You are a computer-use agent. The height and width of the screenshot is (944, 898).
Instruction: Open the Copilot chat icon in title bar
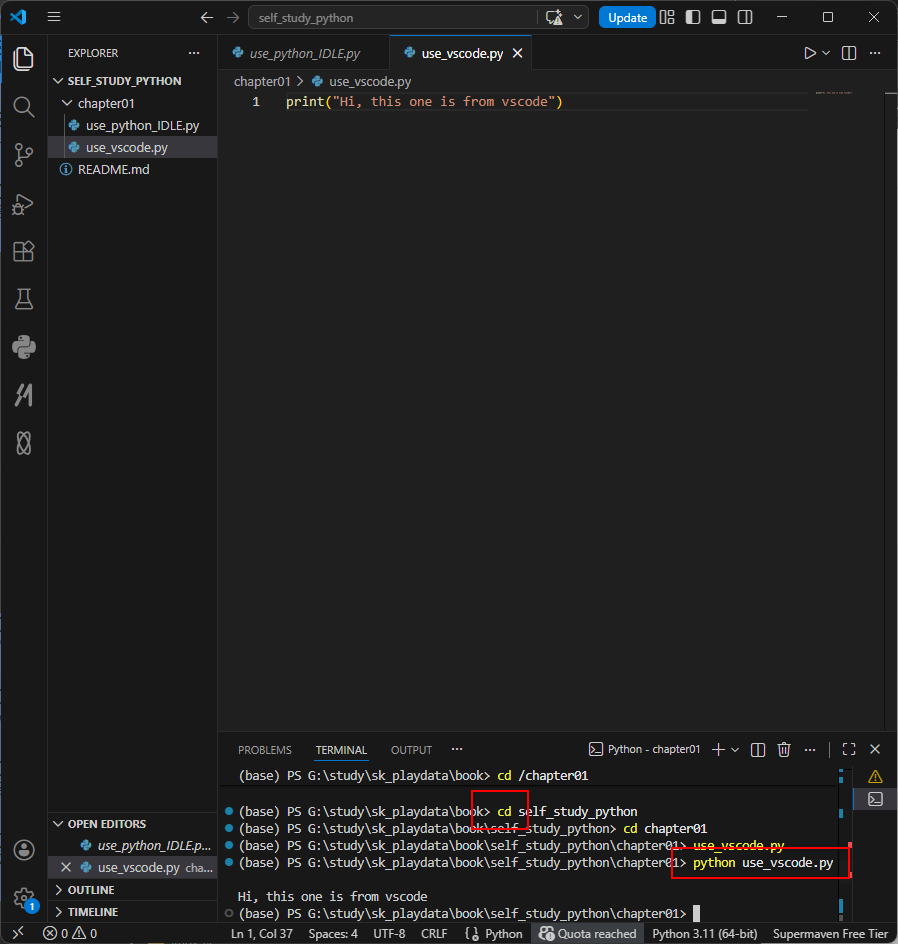tap(554, 17)
